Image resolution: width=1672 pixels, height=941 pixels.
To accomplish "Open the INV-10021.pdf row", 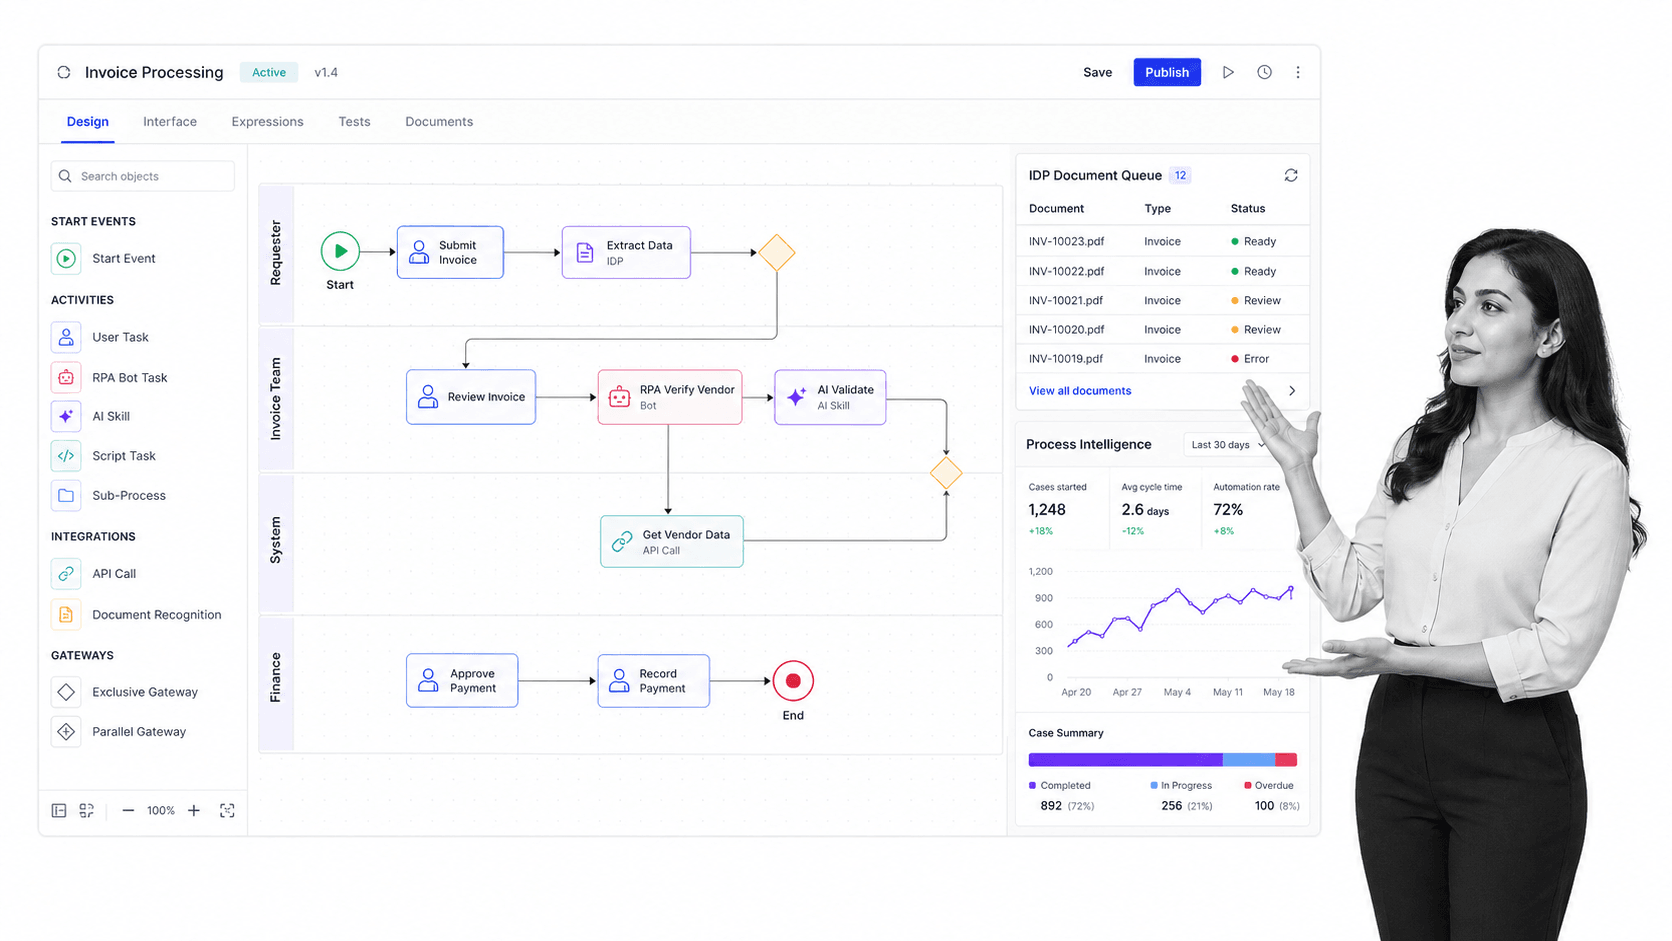I will 1162,300.
